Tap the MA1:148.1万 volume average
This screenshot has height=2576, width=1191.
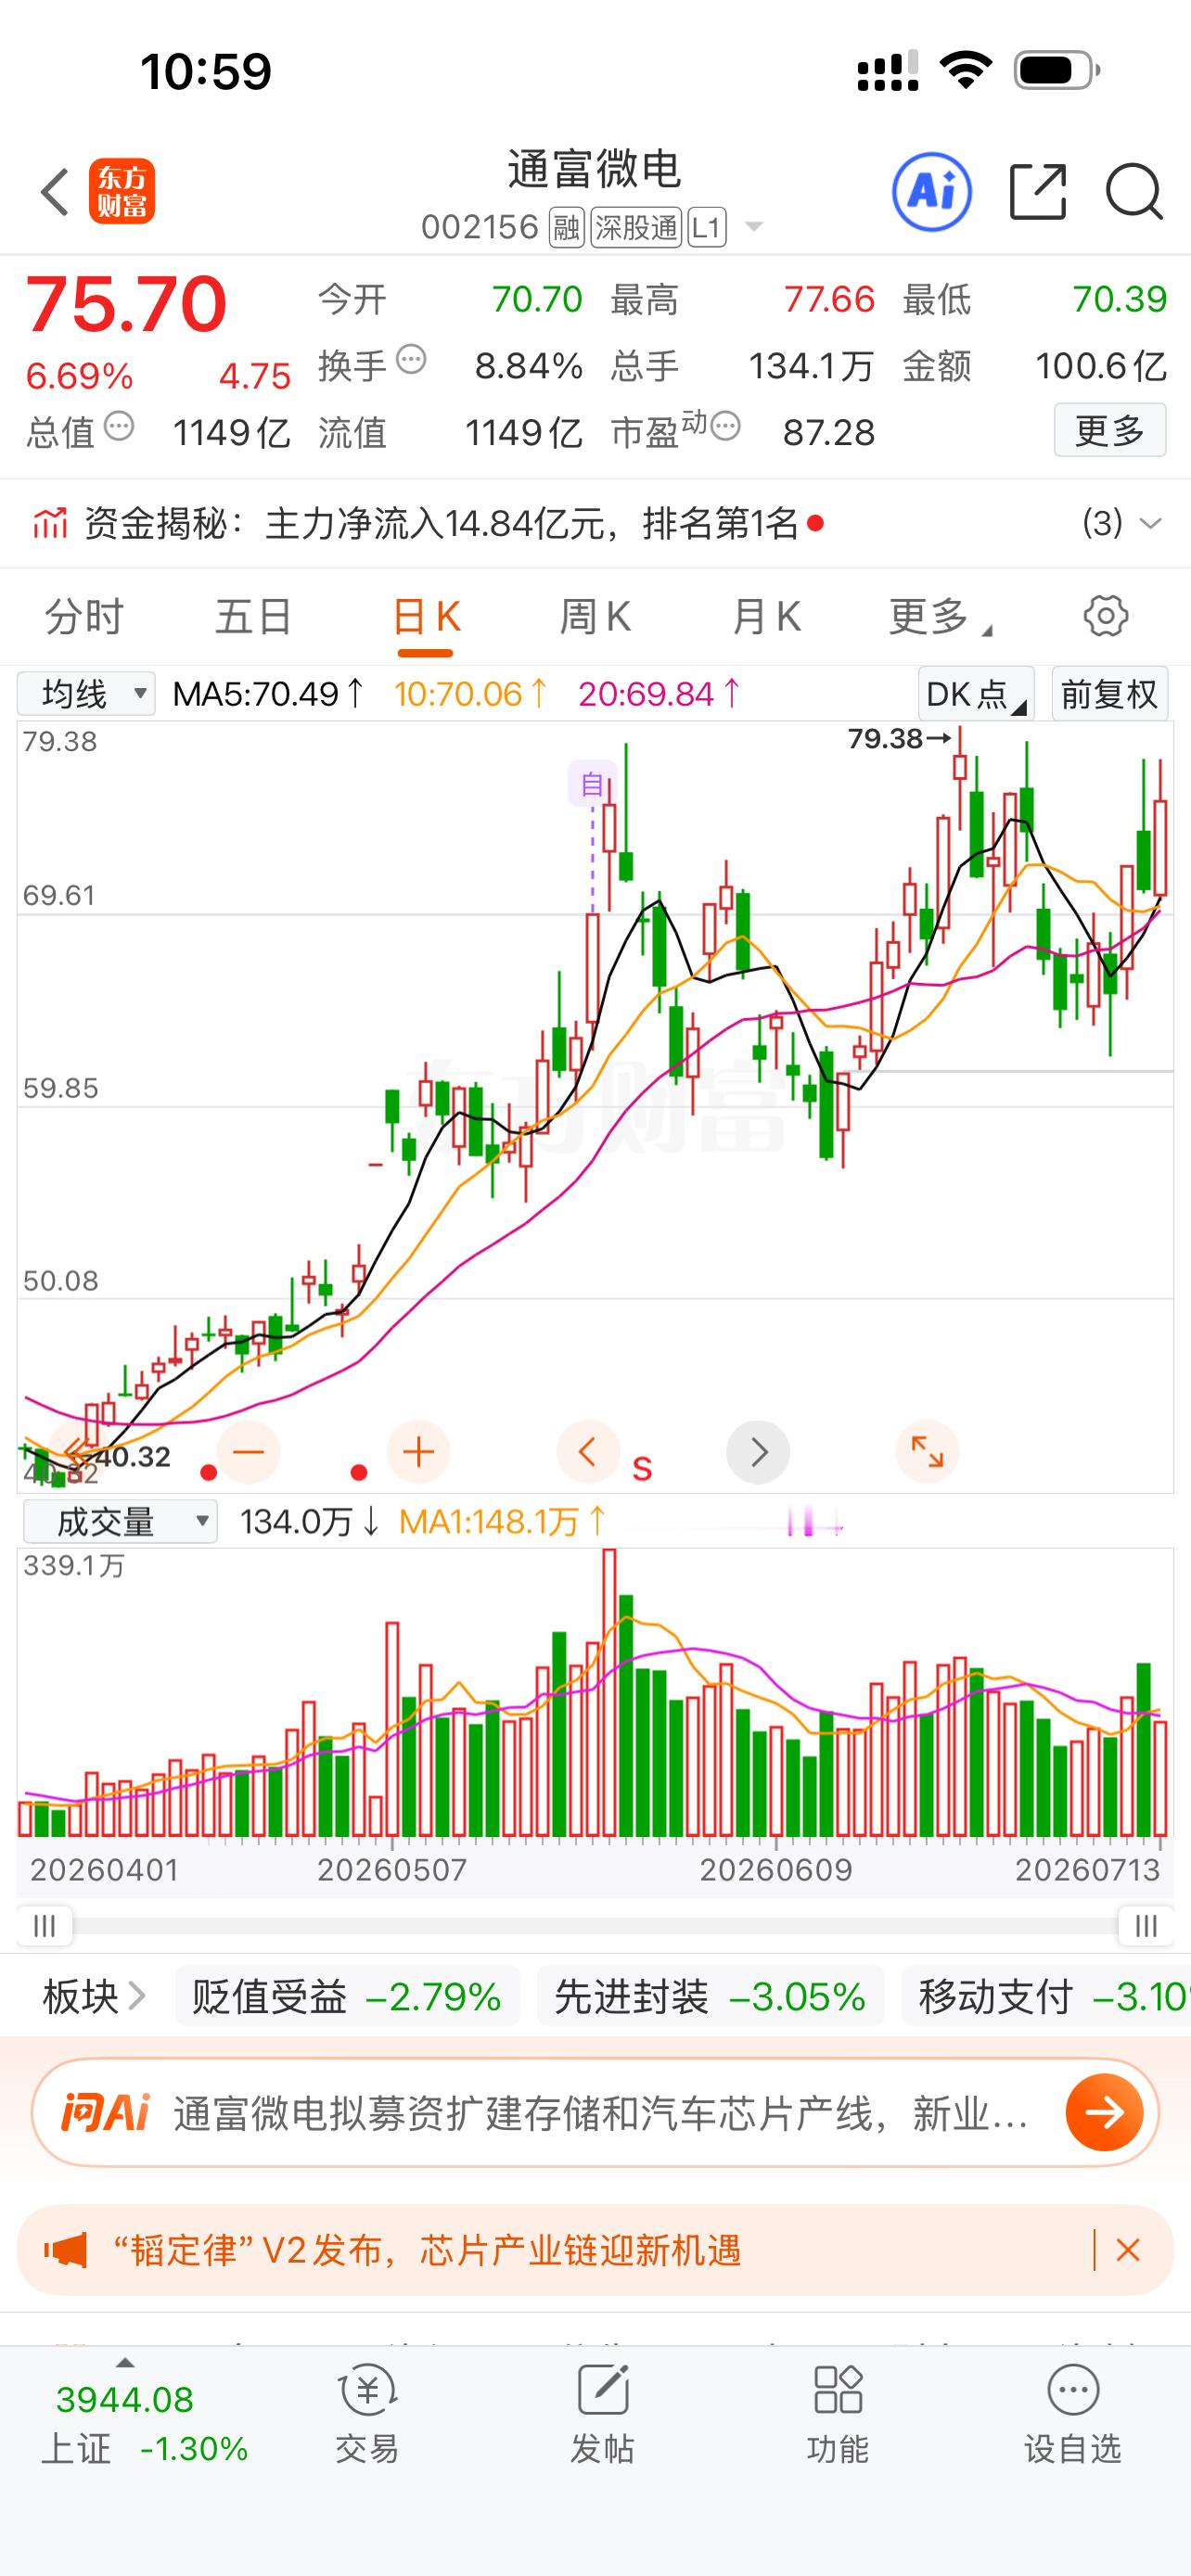(x=503, y=1522)
